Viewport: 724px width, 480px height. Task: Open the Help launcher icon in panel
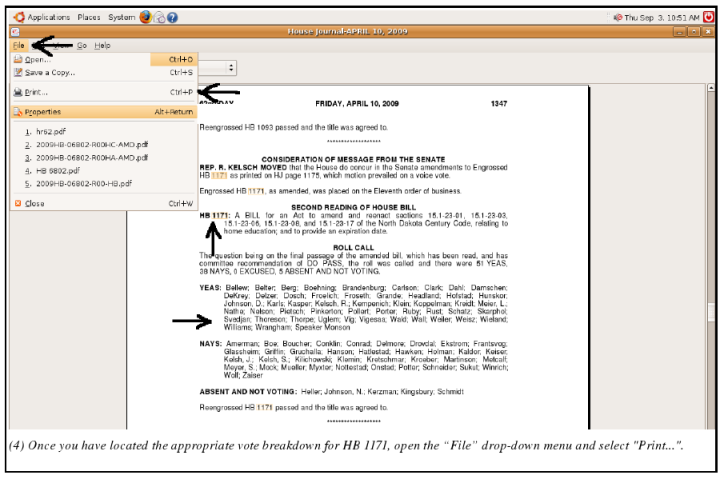click(x=173, y=17)
